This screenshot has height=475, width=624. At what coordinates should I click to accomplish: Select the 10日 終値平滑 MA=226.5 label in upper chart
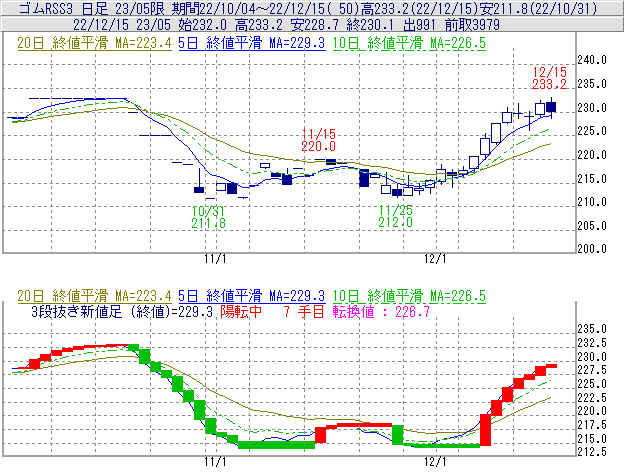pos(409,43)
